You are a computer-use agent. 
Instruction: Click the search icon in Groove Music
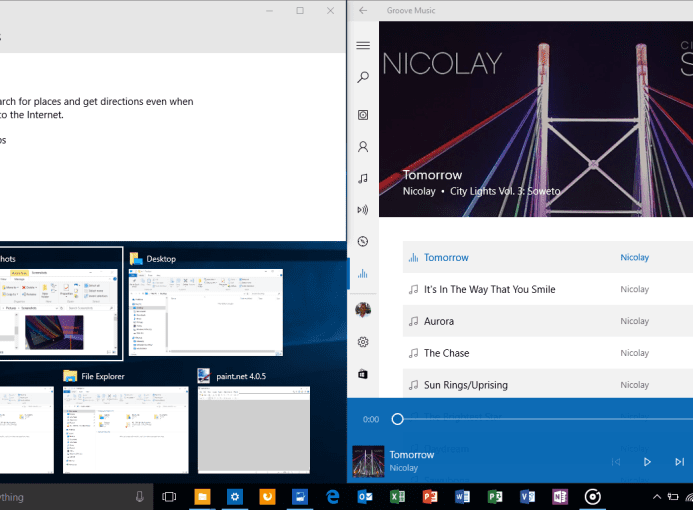(x=363, y=77)
